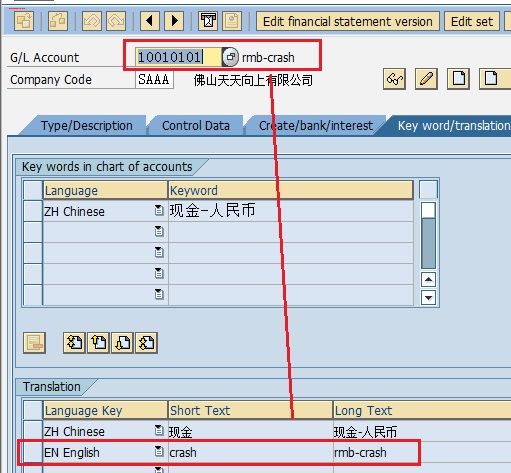Click the previous account left-arrow icon
Viewport: 511px width, 473px height.
click(150, 21)
